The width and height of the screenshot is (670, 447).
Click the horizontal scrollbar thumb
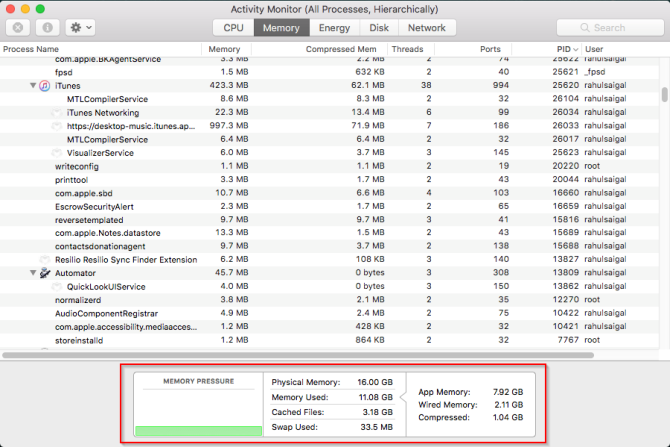coord(298,355)
